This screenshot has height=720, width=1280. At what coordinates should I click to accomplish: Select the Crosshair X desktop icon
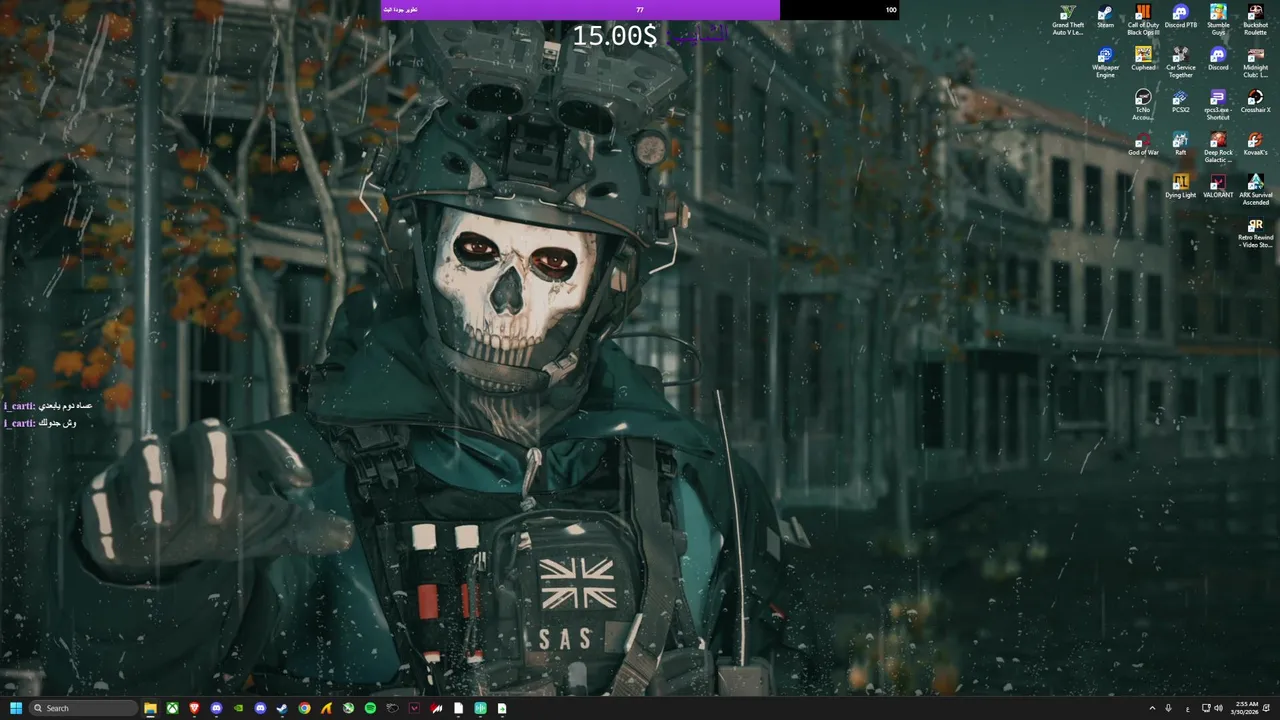tap(1255, 102)
